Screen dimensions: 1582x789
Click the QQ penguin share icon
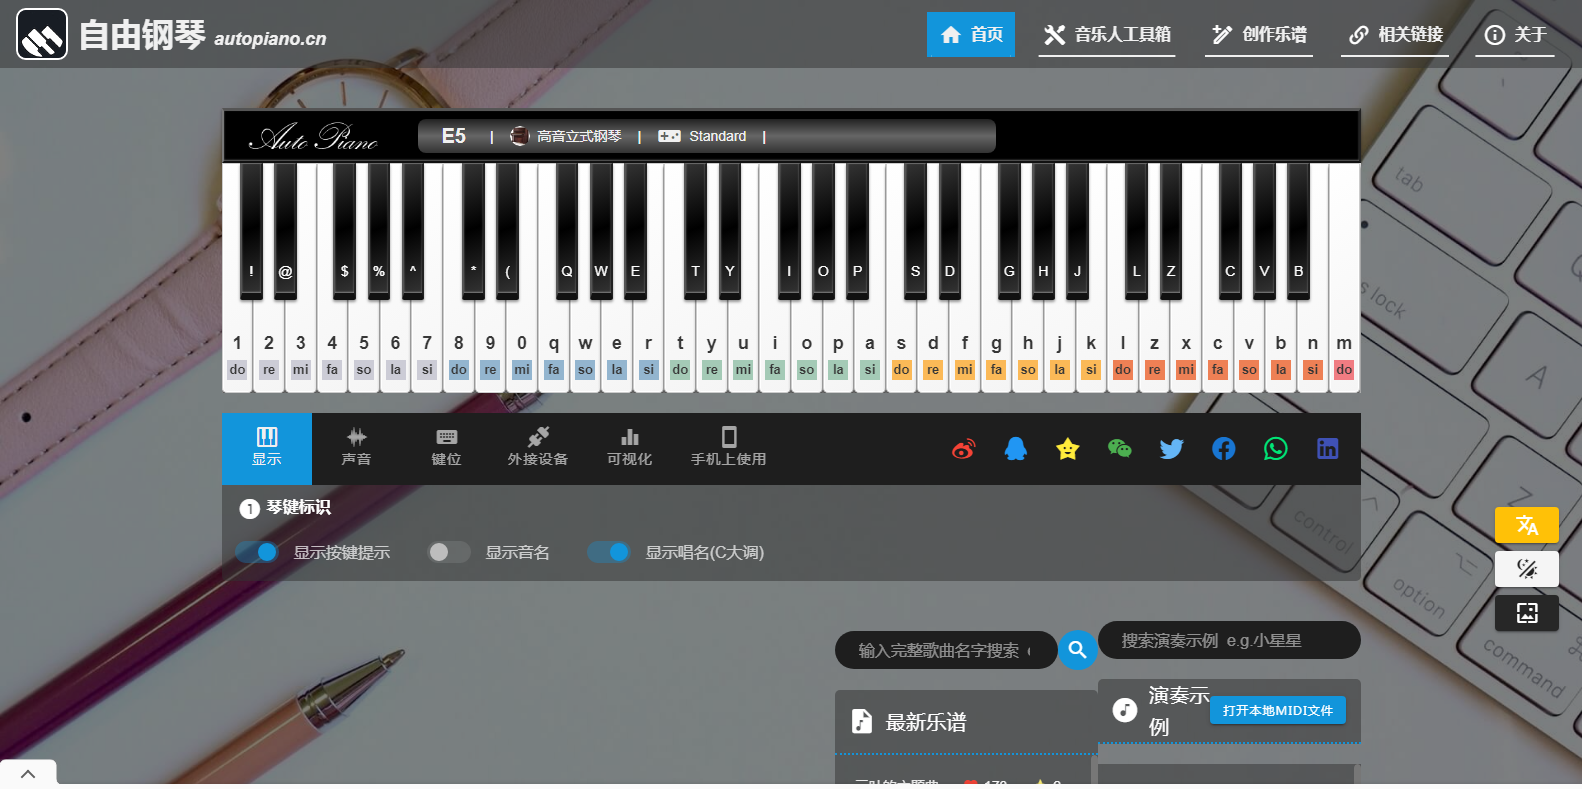[x=1015, y=449]
